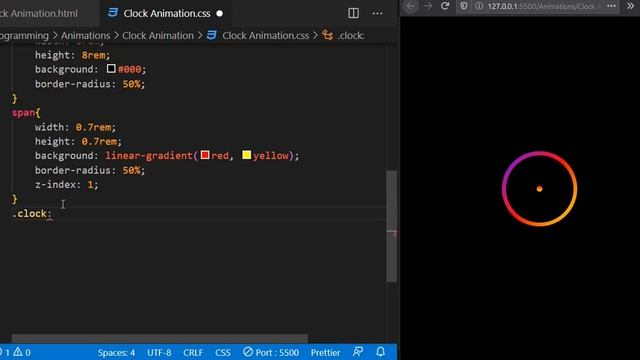
Task: Click the z-index: 1 line
Action: (67, 184)
